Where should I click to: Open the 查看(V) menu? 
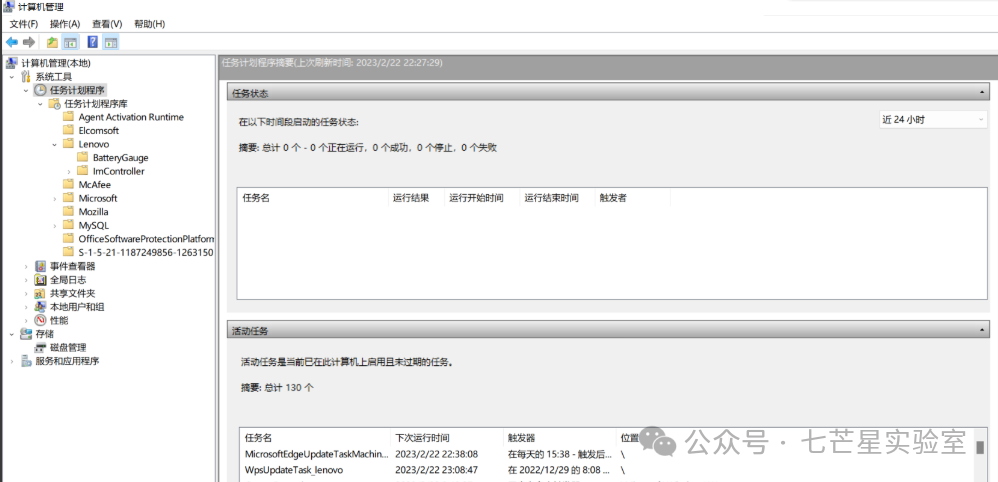click(x=107, y=24)
